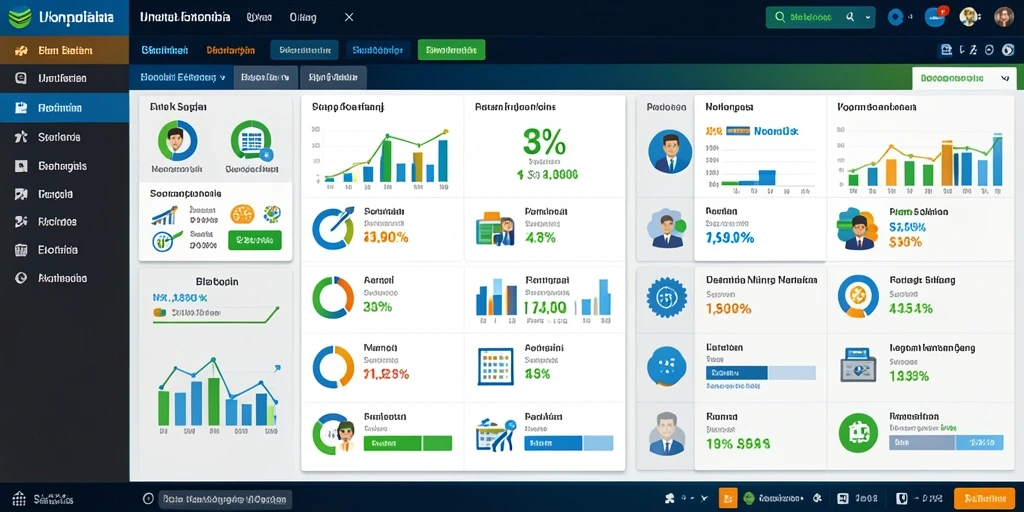Open the chat icon with red notification badge
Screen dimensions: 1024x512
point(935,17)
